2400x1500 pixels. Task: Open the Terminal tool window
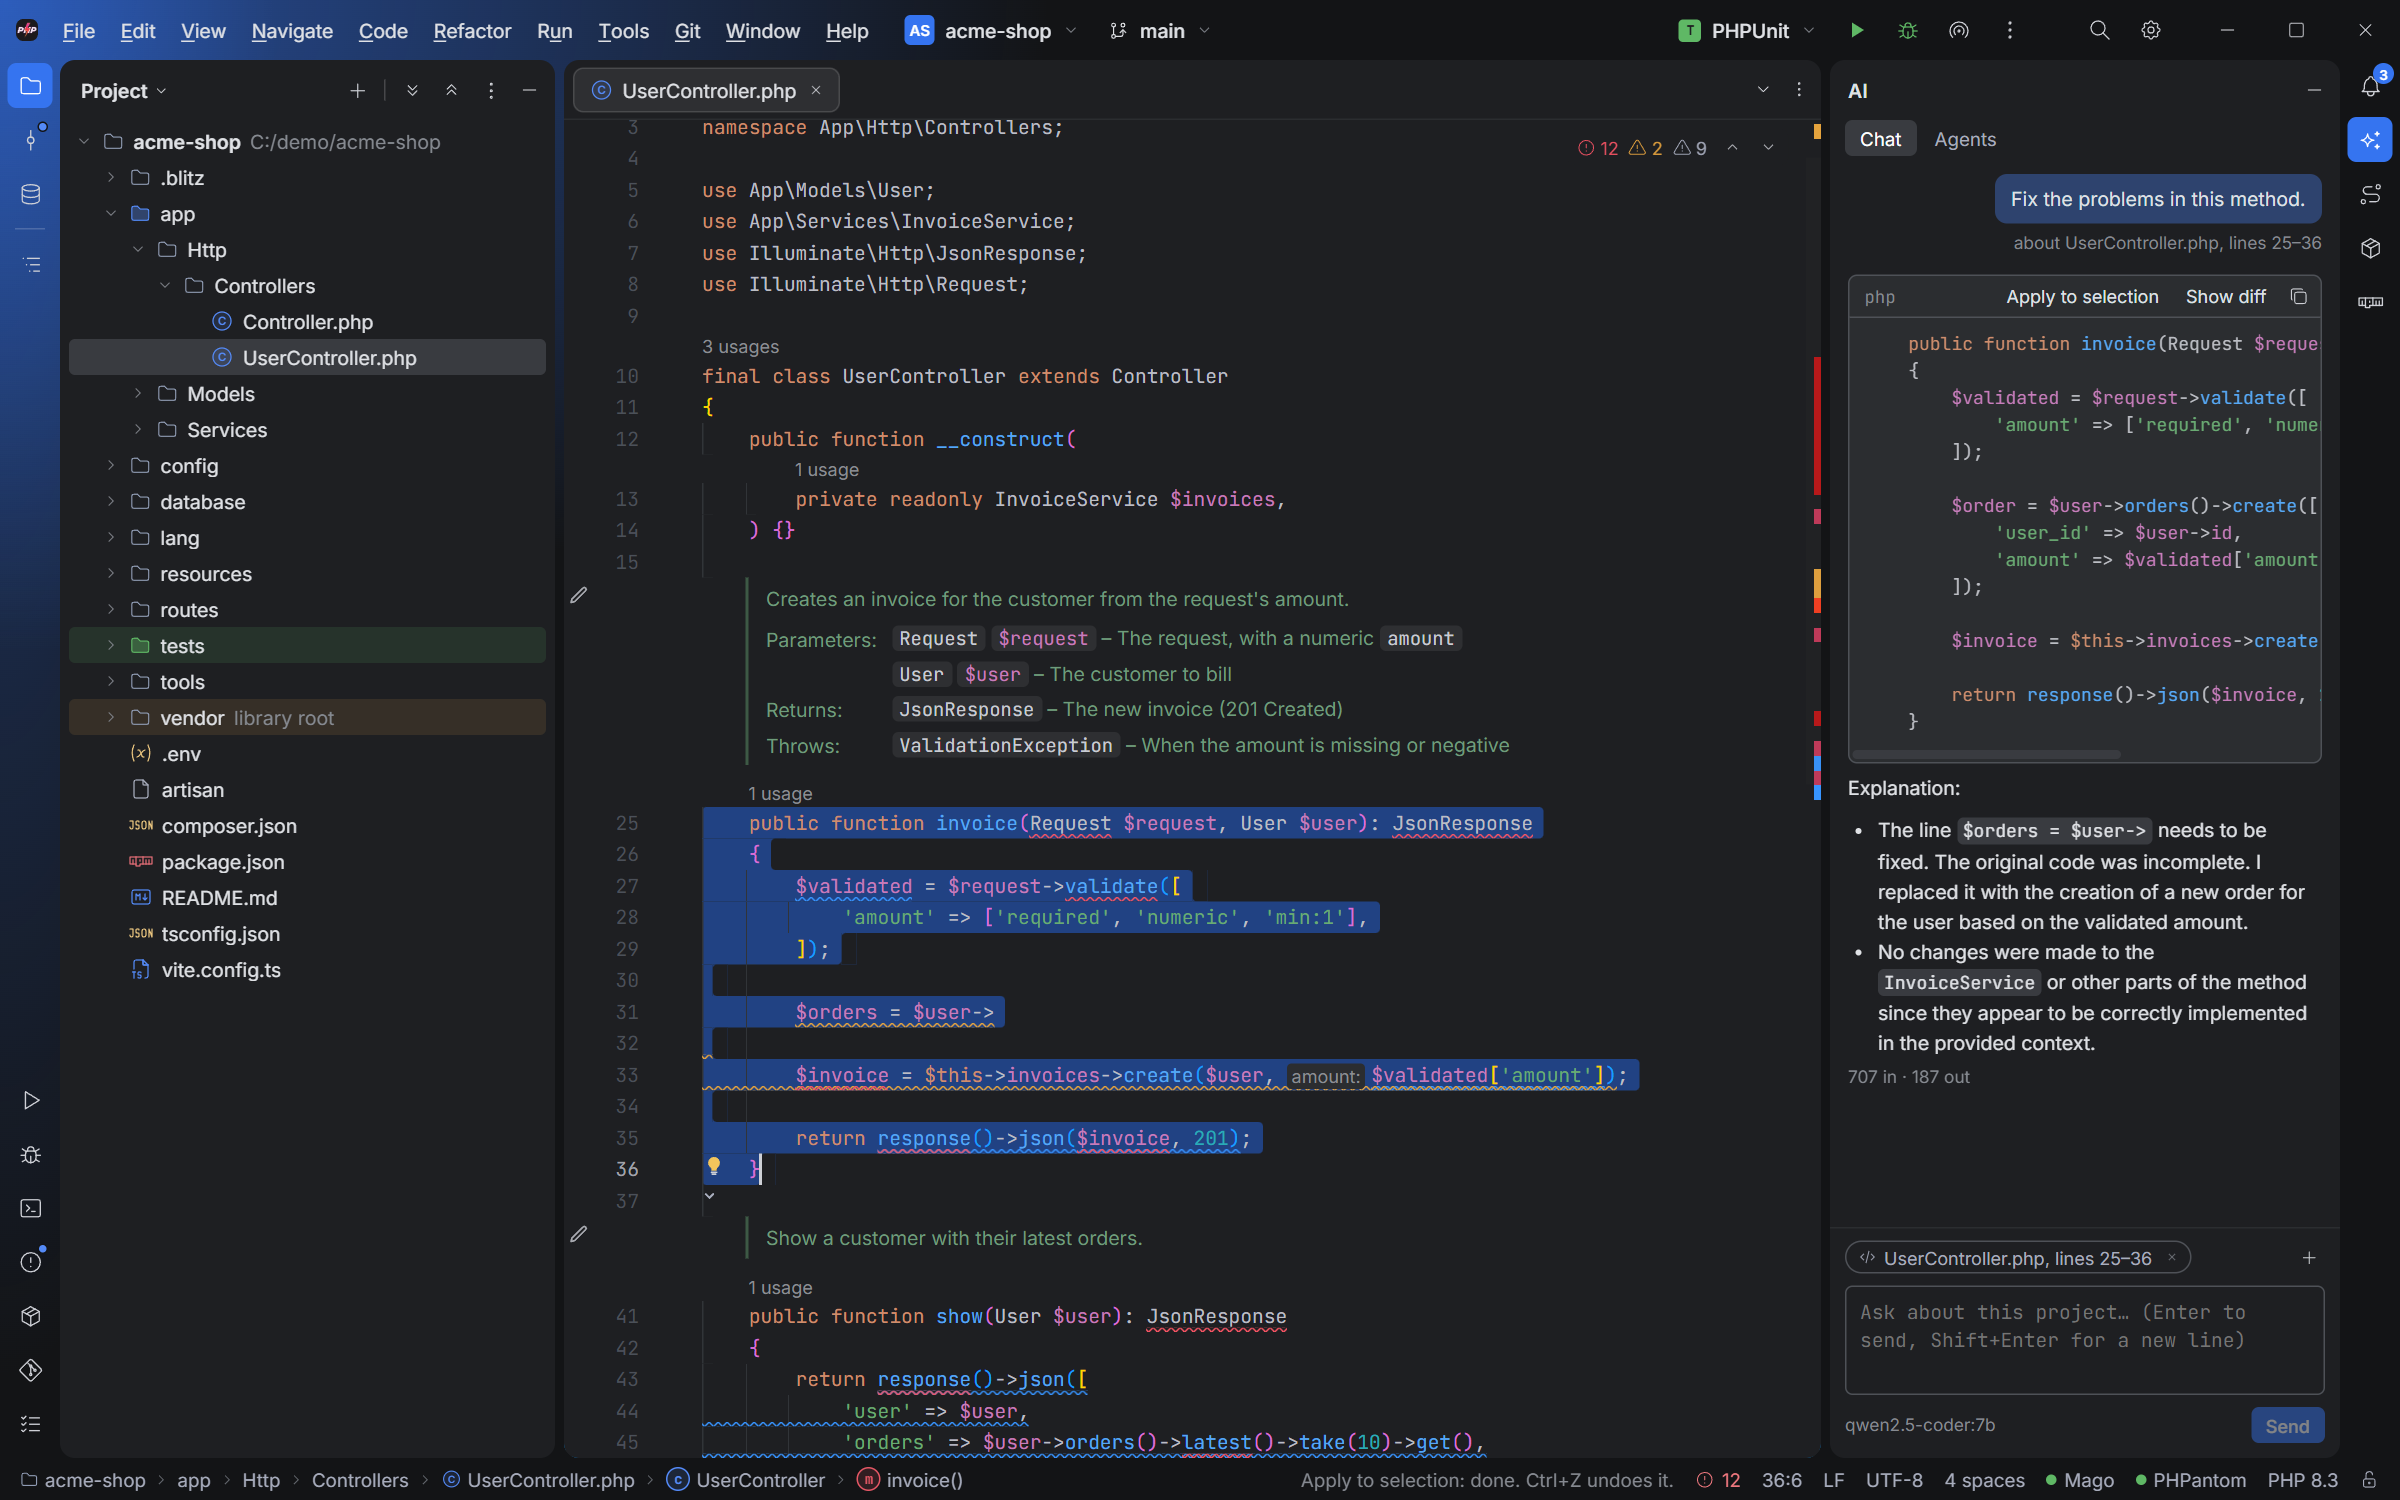(x=30, y=1208)
